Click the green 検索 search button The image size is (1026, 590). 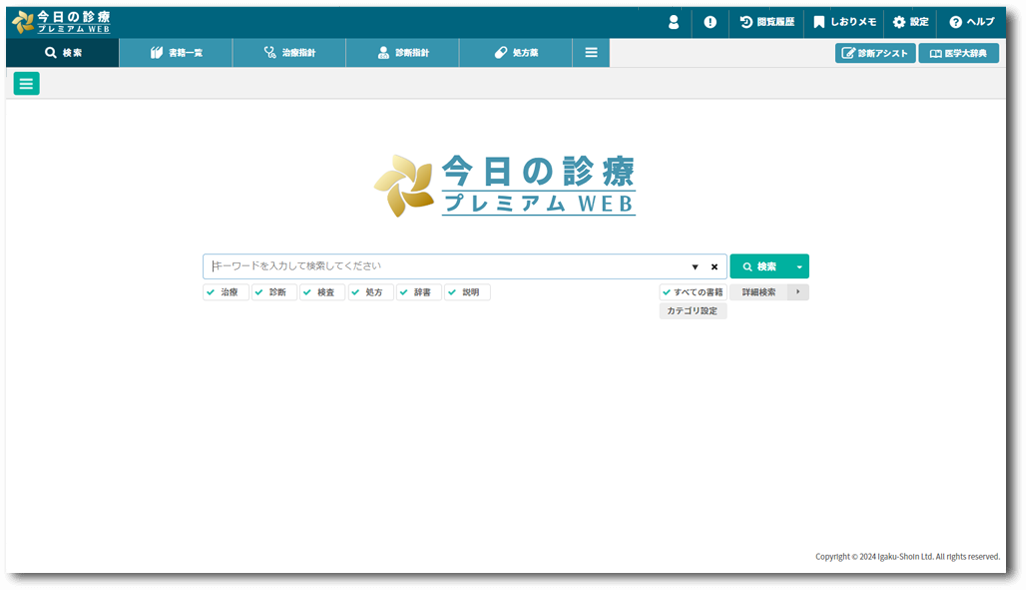tap(760, 267)
